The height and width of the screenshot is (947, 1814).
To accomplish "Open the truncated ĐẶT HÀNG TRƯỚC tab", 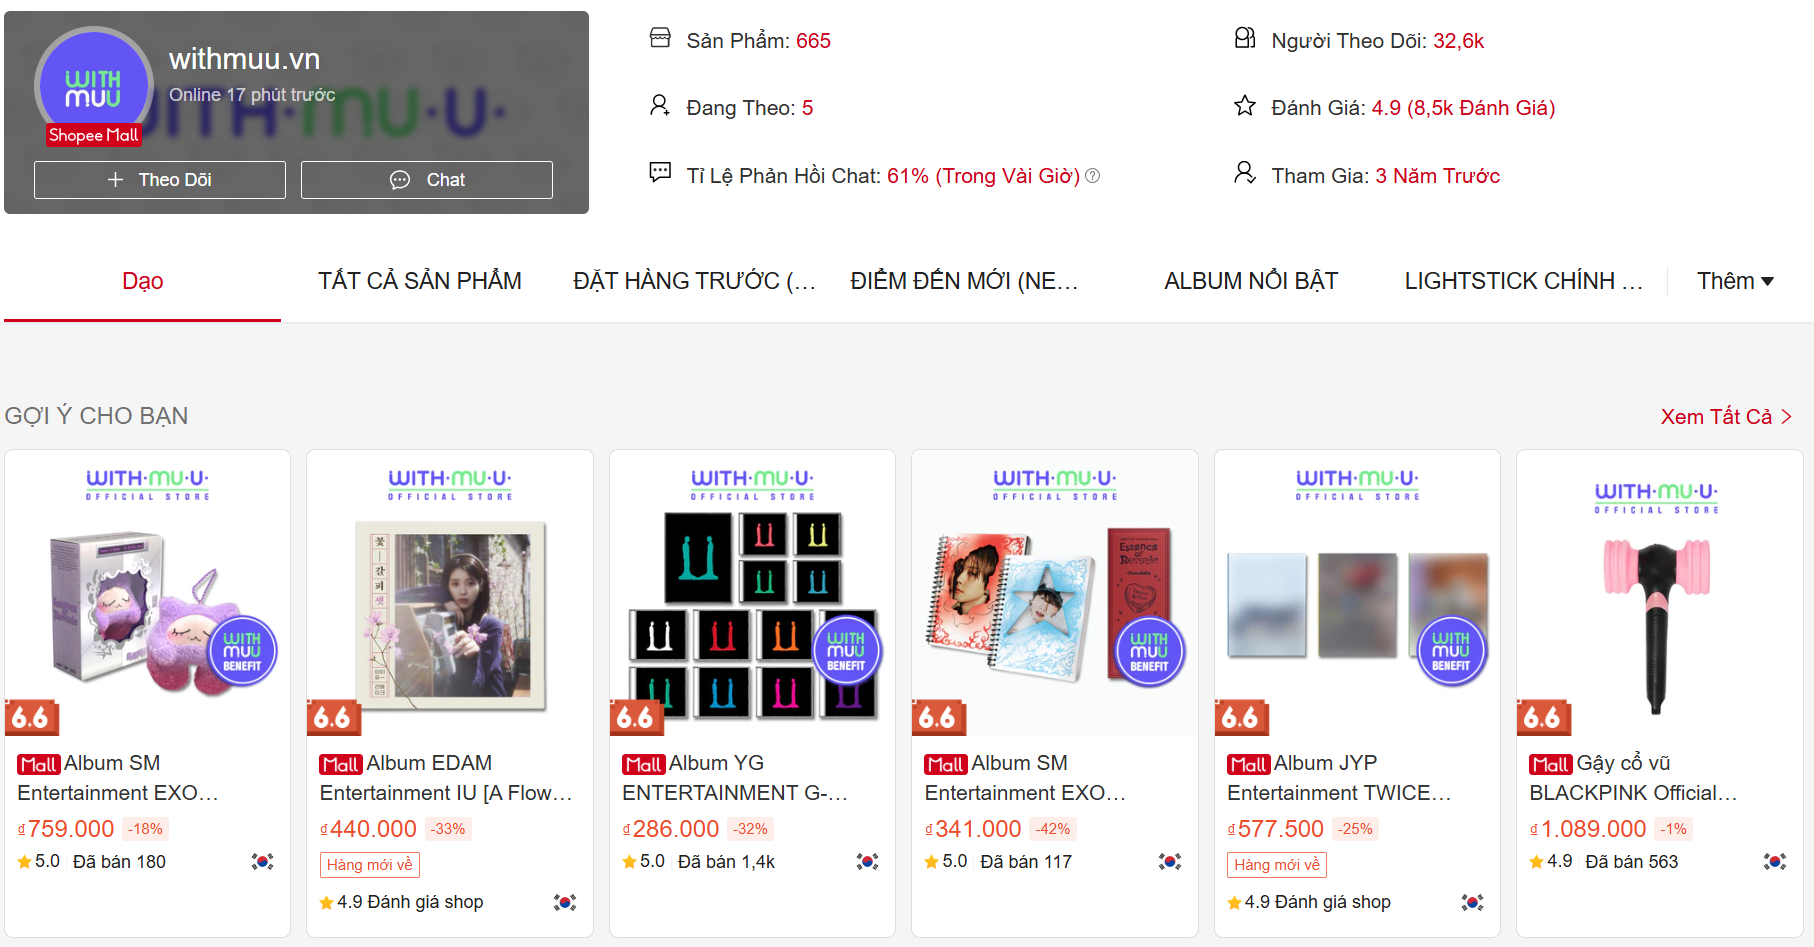I will (694, 281).
